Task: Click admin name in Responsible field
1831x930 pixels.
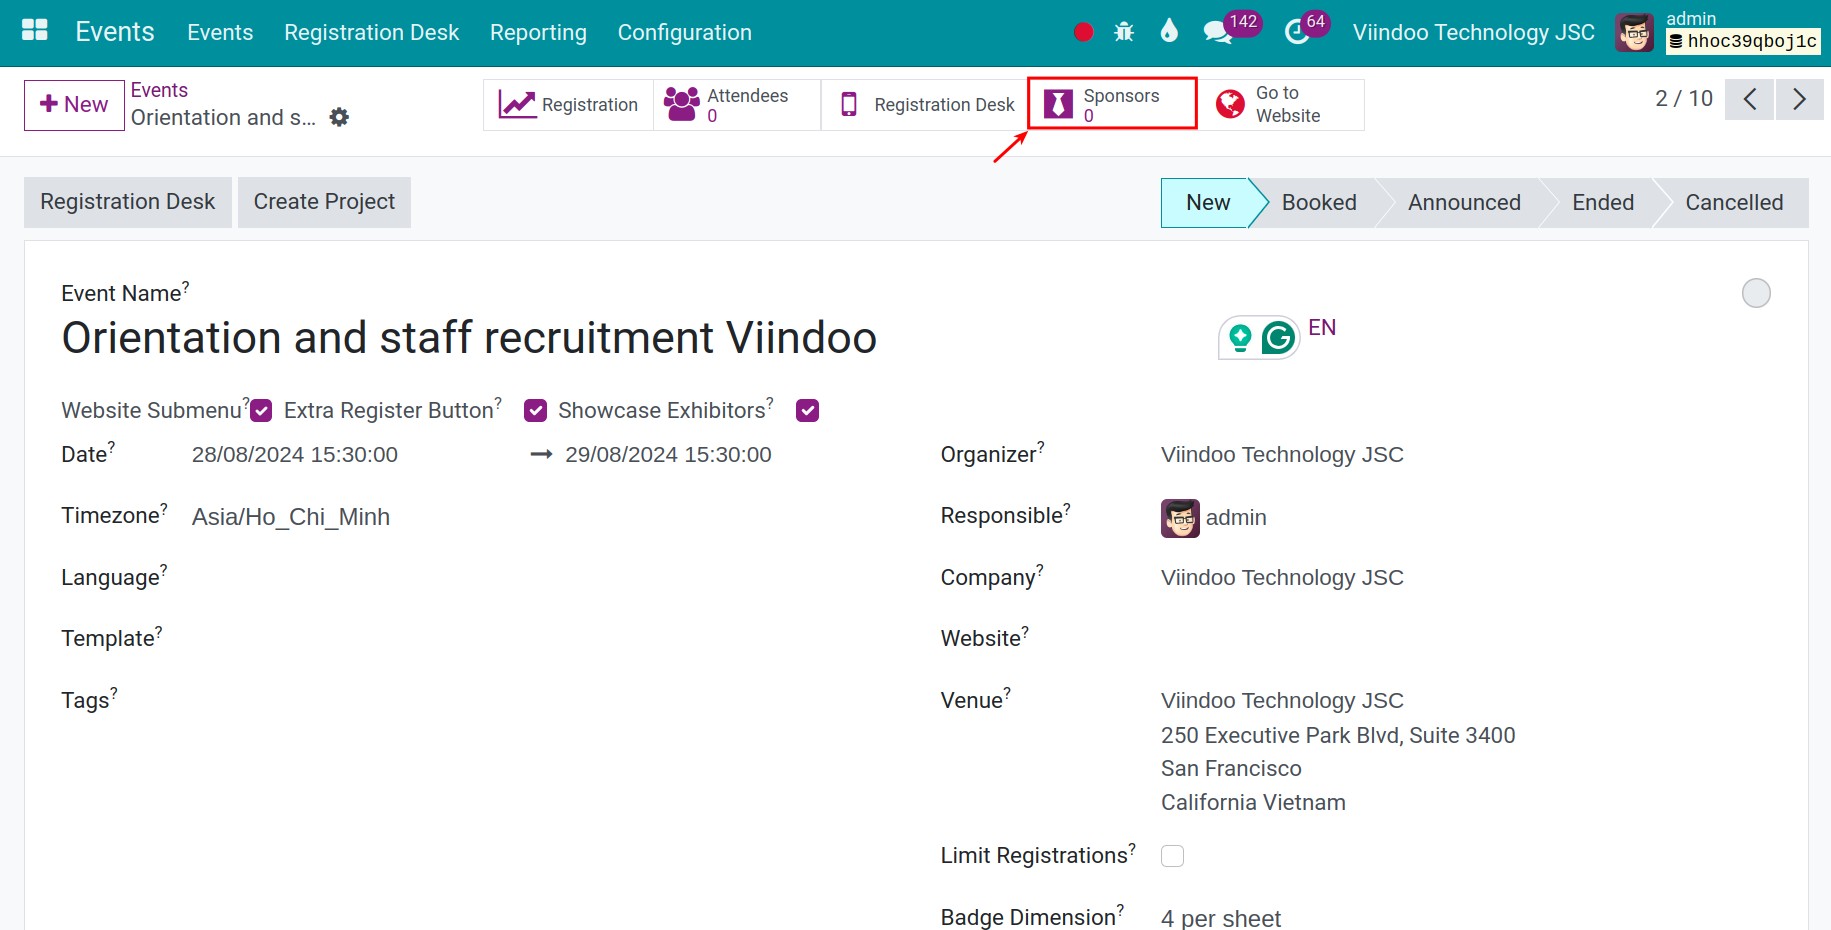Action: tap(1236, 518)
